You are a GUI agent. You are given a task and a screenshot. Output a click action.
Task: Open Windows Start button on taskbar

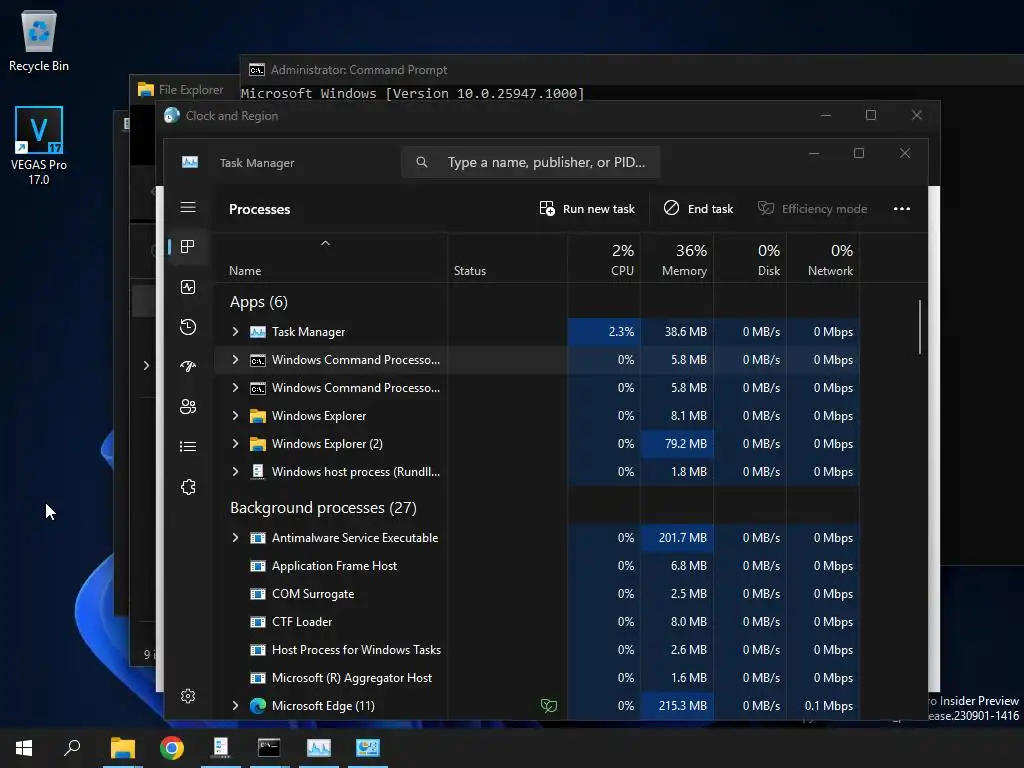[24, 748]
